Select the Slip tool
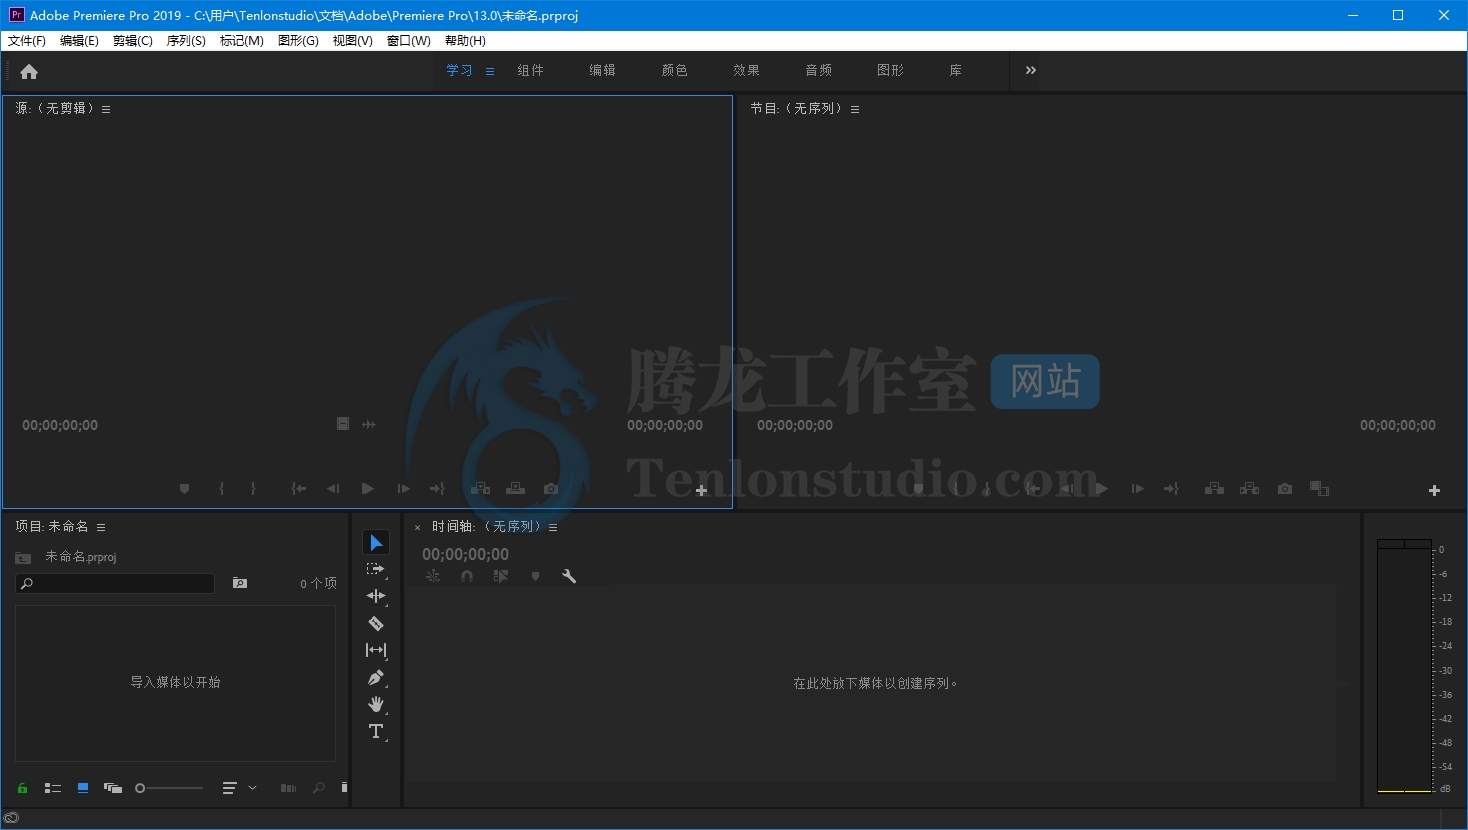This screenshot has height=830, width=1468. pos(376,650)
